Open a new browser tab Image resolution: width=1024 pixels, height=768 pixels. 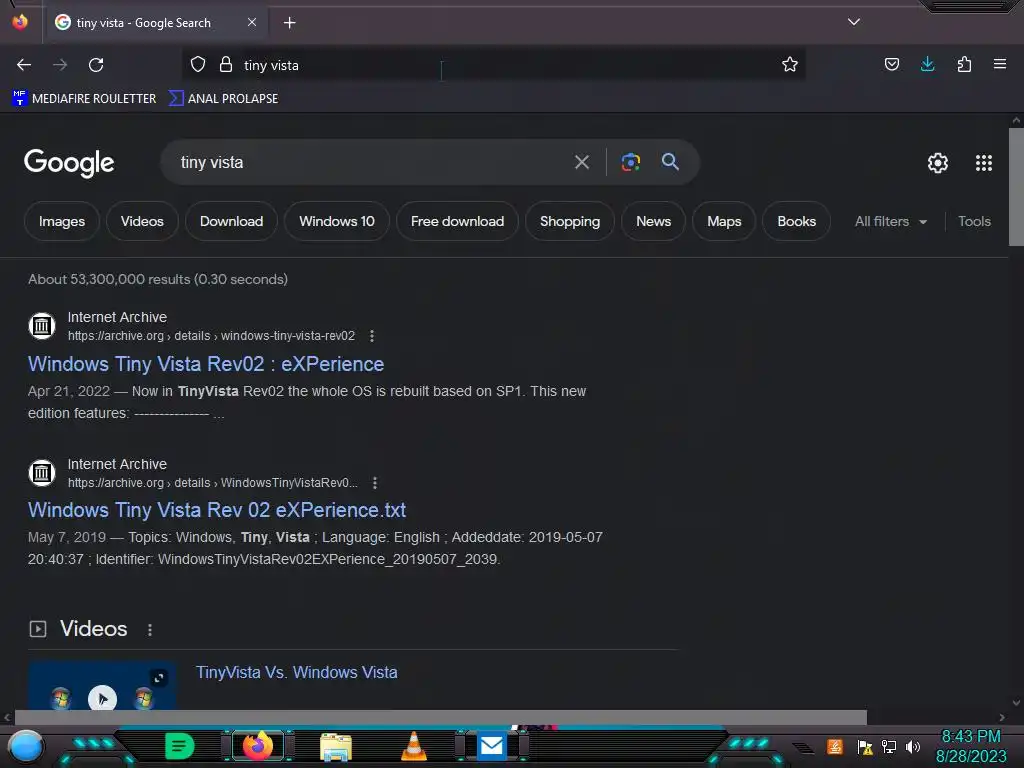[289, 23]
